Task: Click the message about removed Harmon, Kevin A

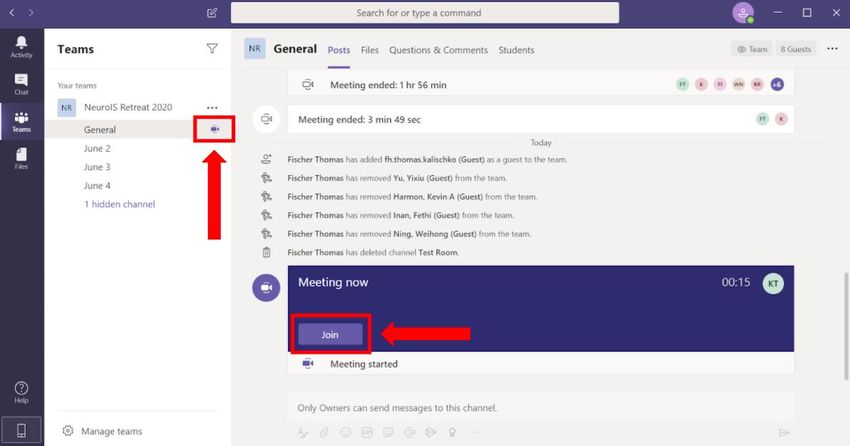Action: (x=412, y=197)
